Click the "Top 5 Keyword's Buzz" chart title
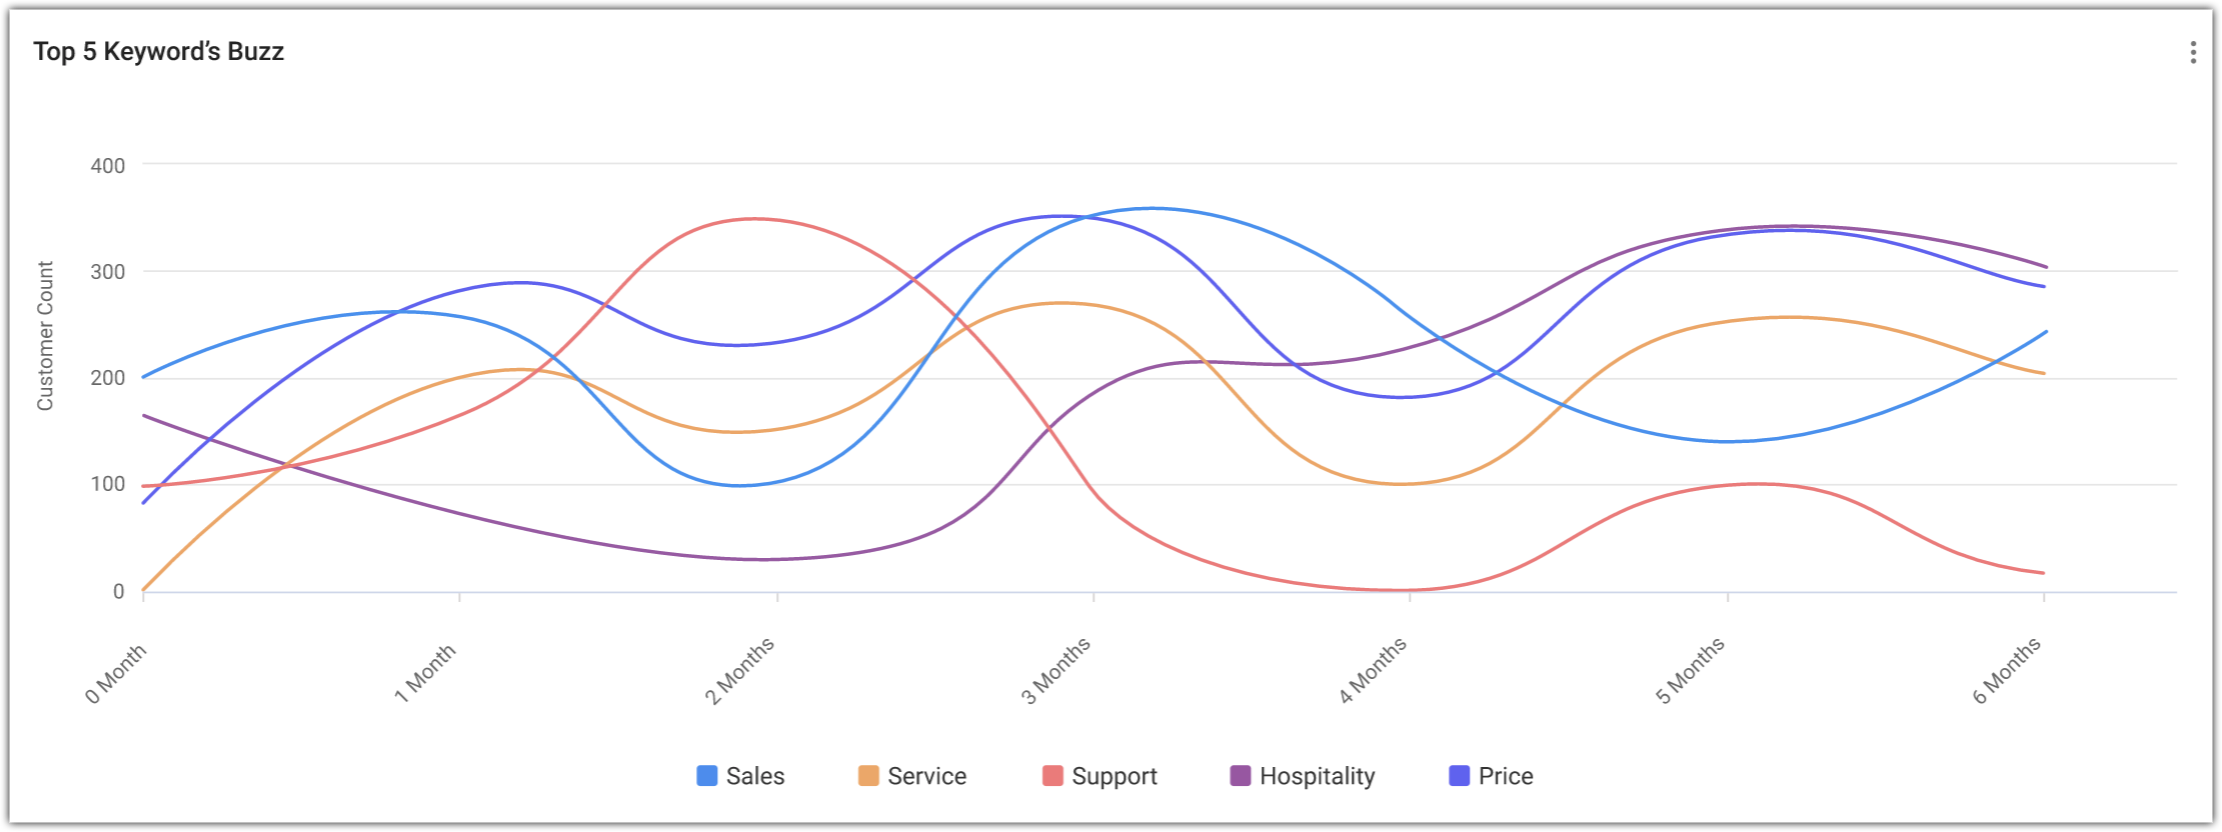Screen dimensions: 2222x832 click(159, 52)
